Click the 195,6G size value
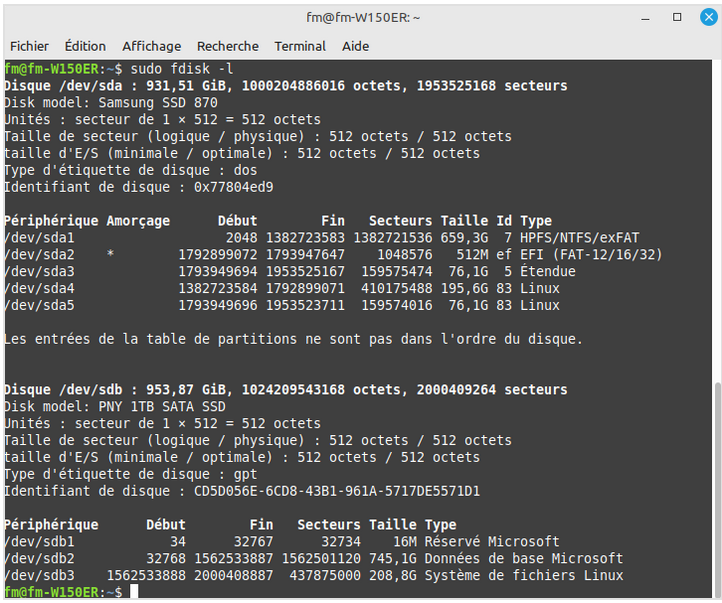Viewport: 722px width, 603px height. pos(464,289)
